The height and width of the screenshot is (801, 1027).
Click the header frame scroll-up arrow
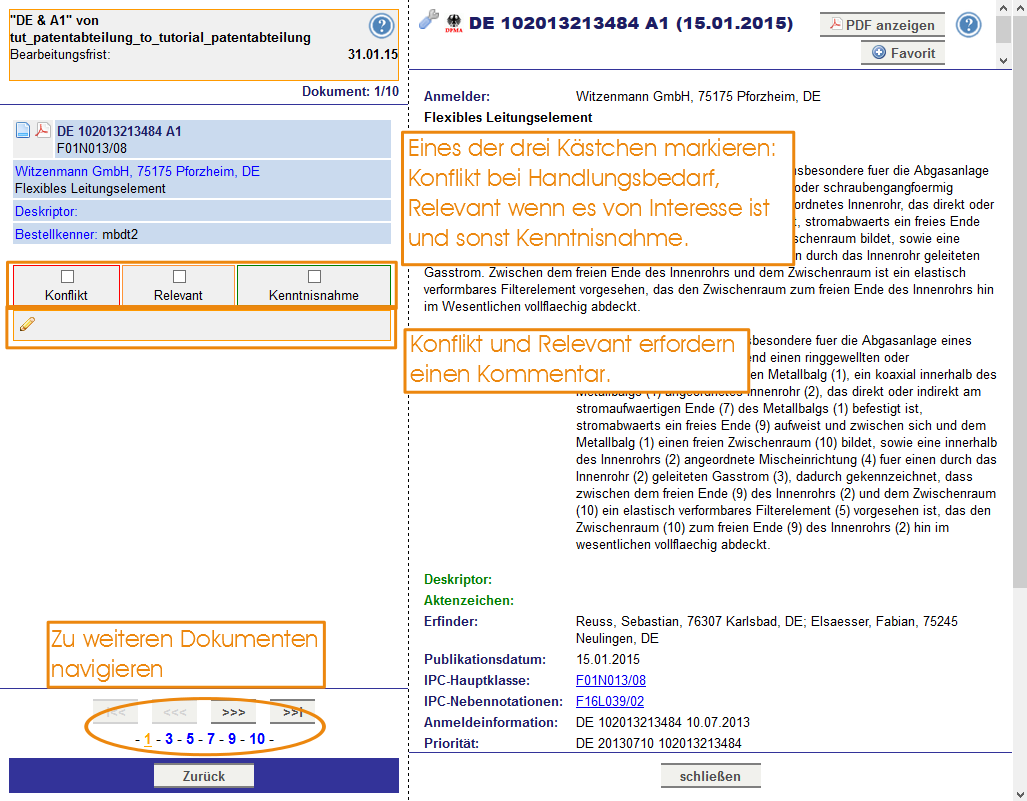(1003, 9)
